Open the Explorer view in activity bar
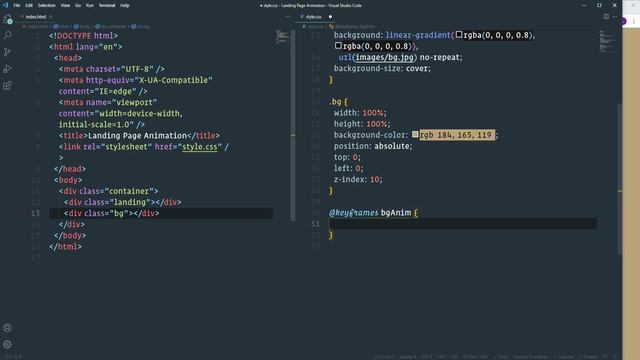 click(x=7, y=19)
